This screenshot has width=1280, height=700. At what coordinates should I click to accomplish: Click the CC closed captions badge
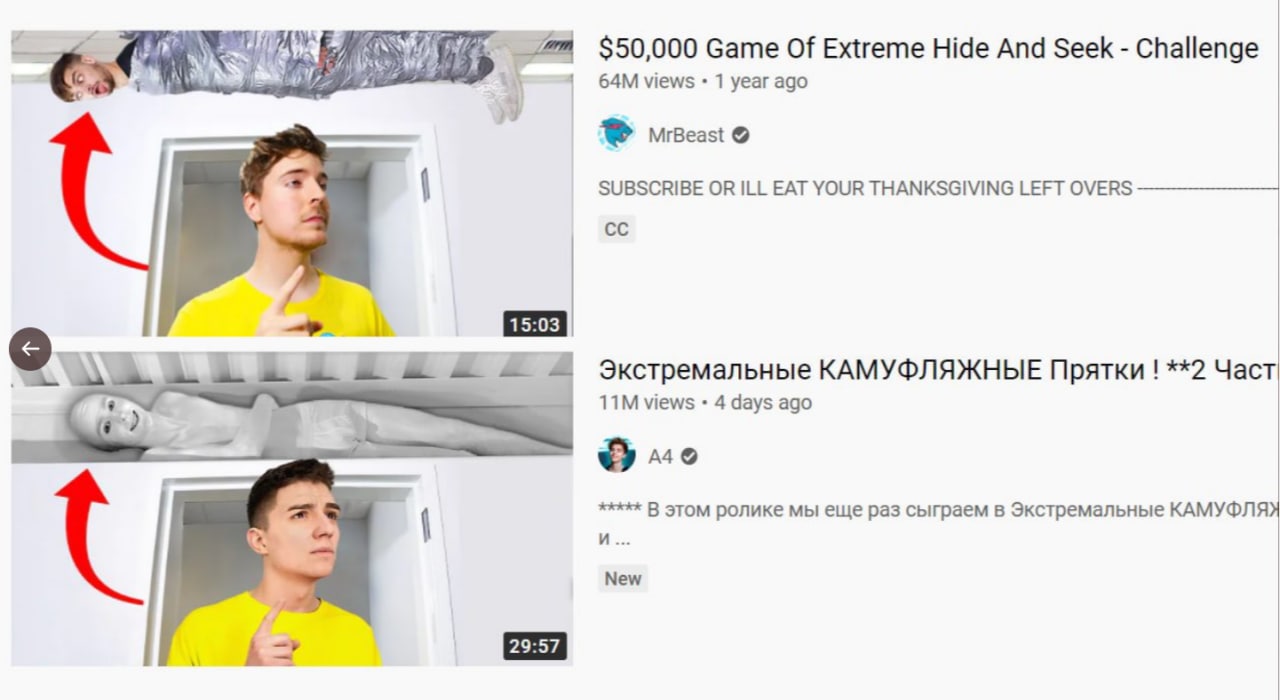click(x=617, y=229)
